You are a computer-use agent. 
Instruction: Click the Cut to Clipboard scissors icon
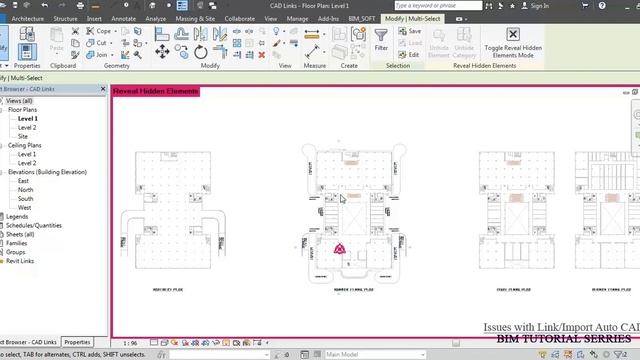click(x=75, y=31)
